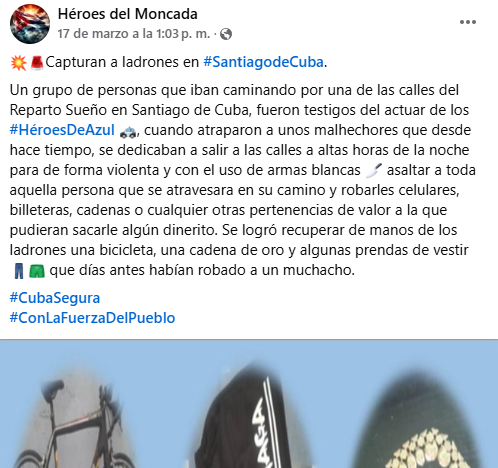Follow the #HéroesDeAzul hashtag
The width and height of the screenshot is (498, 468).
pyautogui.click(x=62, y=130)
